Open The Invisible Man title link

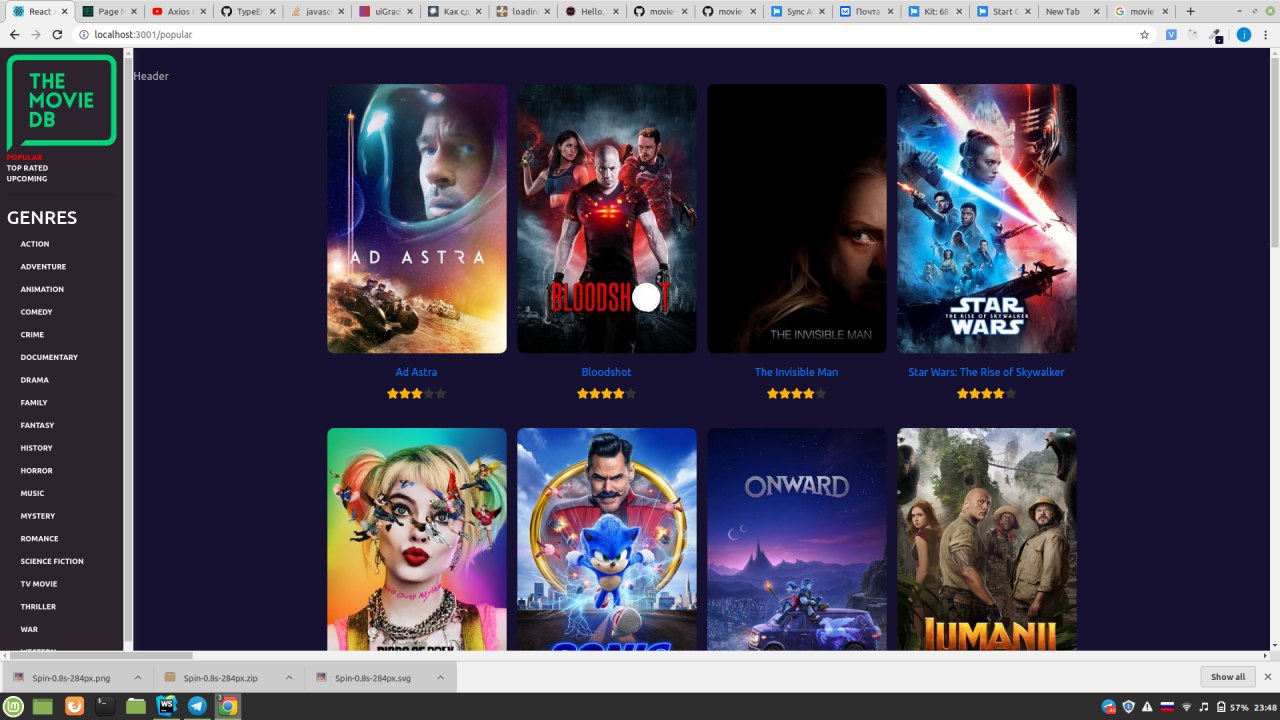pos(796,372)
